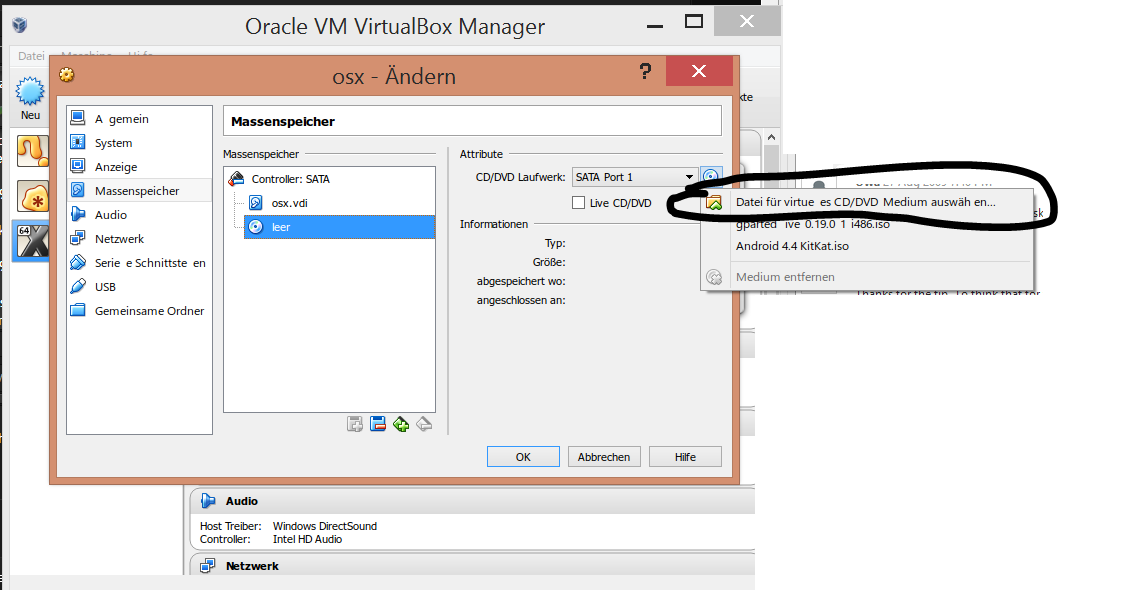
Task: Select the Massenspeicher storage category
Action: (x=139, y=190)
